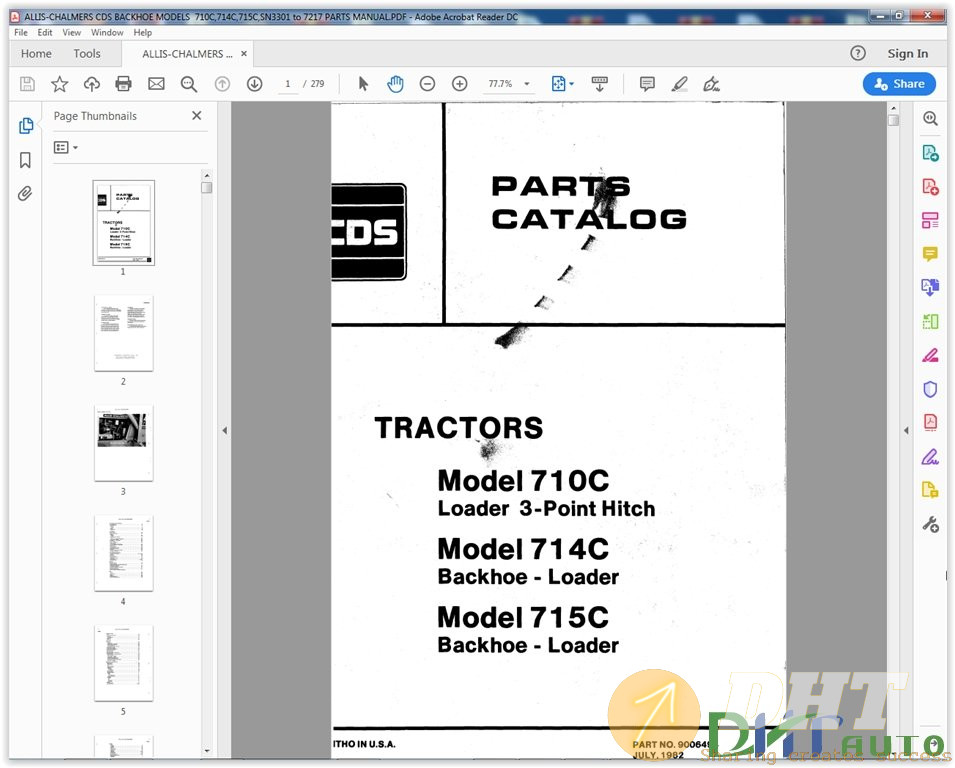Open the Help question mark icon
Viewport: 955px width, 768px height.
click(858, 54)
